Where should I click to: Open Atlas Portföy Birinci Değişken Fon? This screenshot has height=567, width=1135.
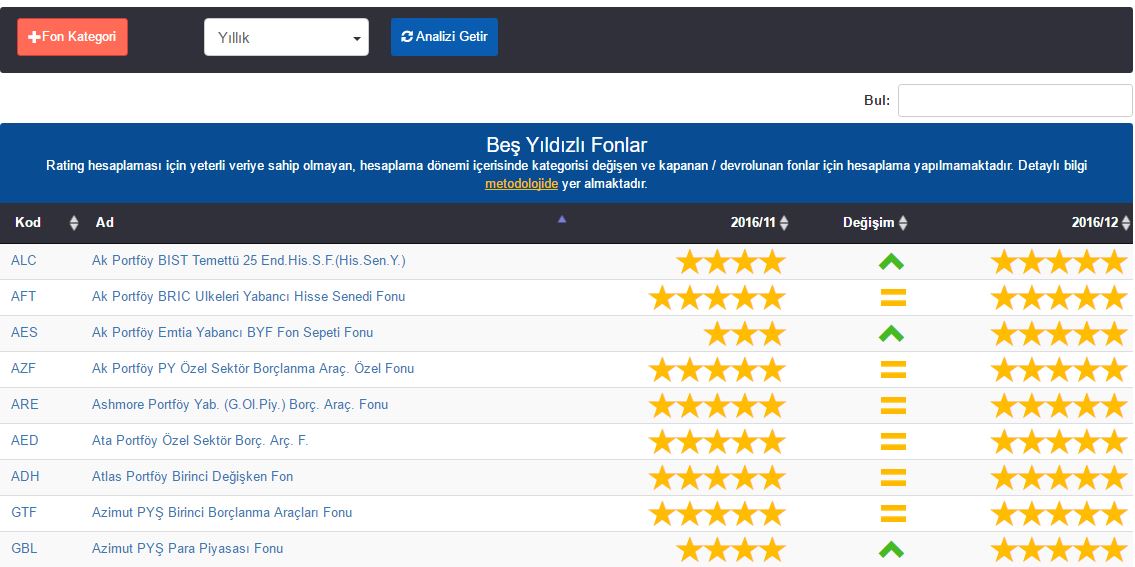click(193, 476)
